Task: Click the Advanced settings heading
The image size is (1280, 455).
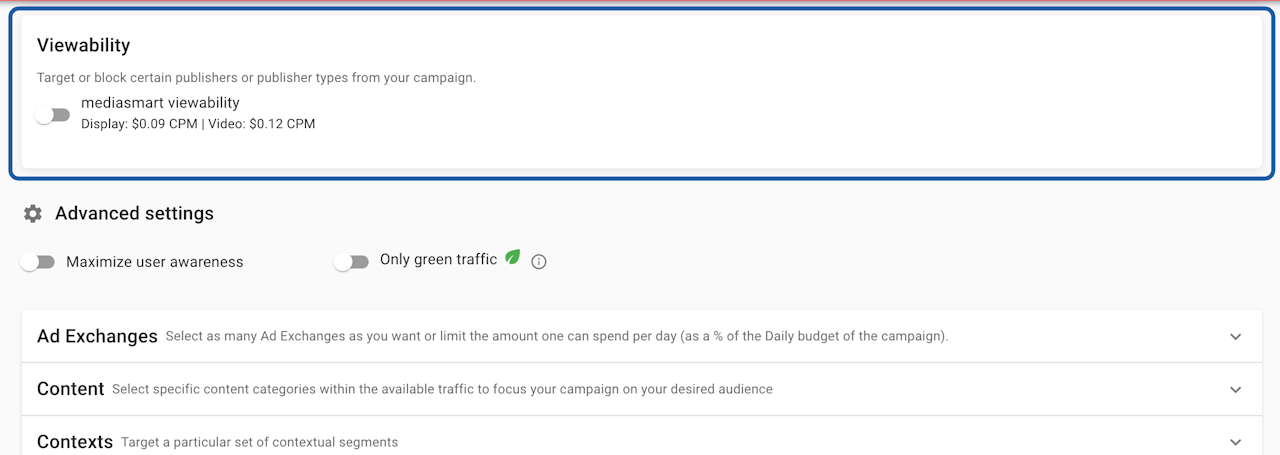Action: [134, 213]
